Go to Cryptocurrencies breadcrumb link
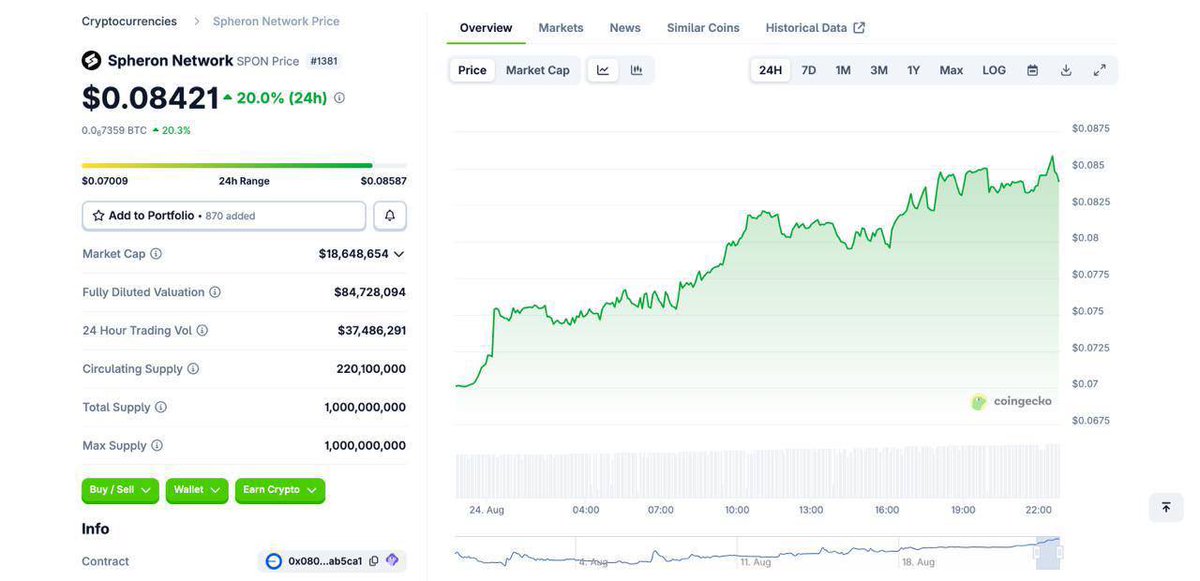This screenshot has width=1200, height=581. click(129, 21)
